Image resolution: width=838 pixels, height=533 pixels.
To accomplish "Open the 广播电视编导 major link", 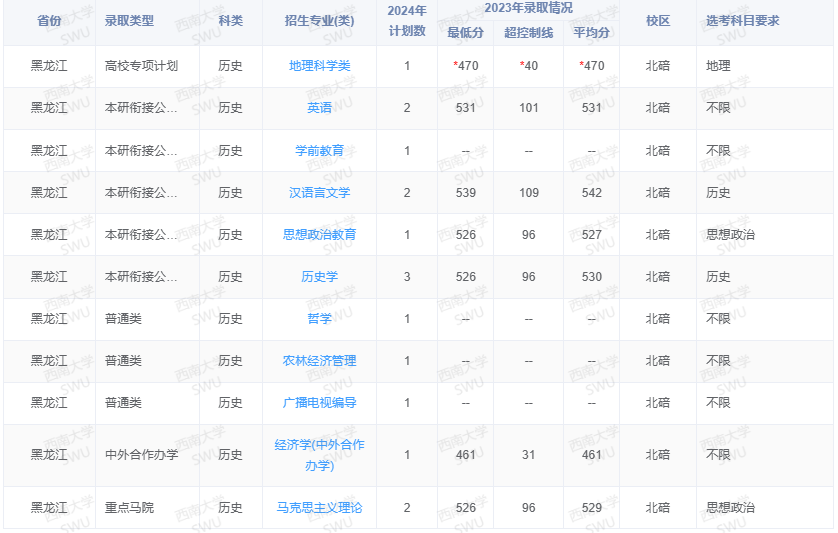I will (319, 403).
